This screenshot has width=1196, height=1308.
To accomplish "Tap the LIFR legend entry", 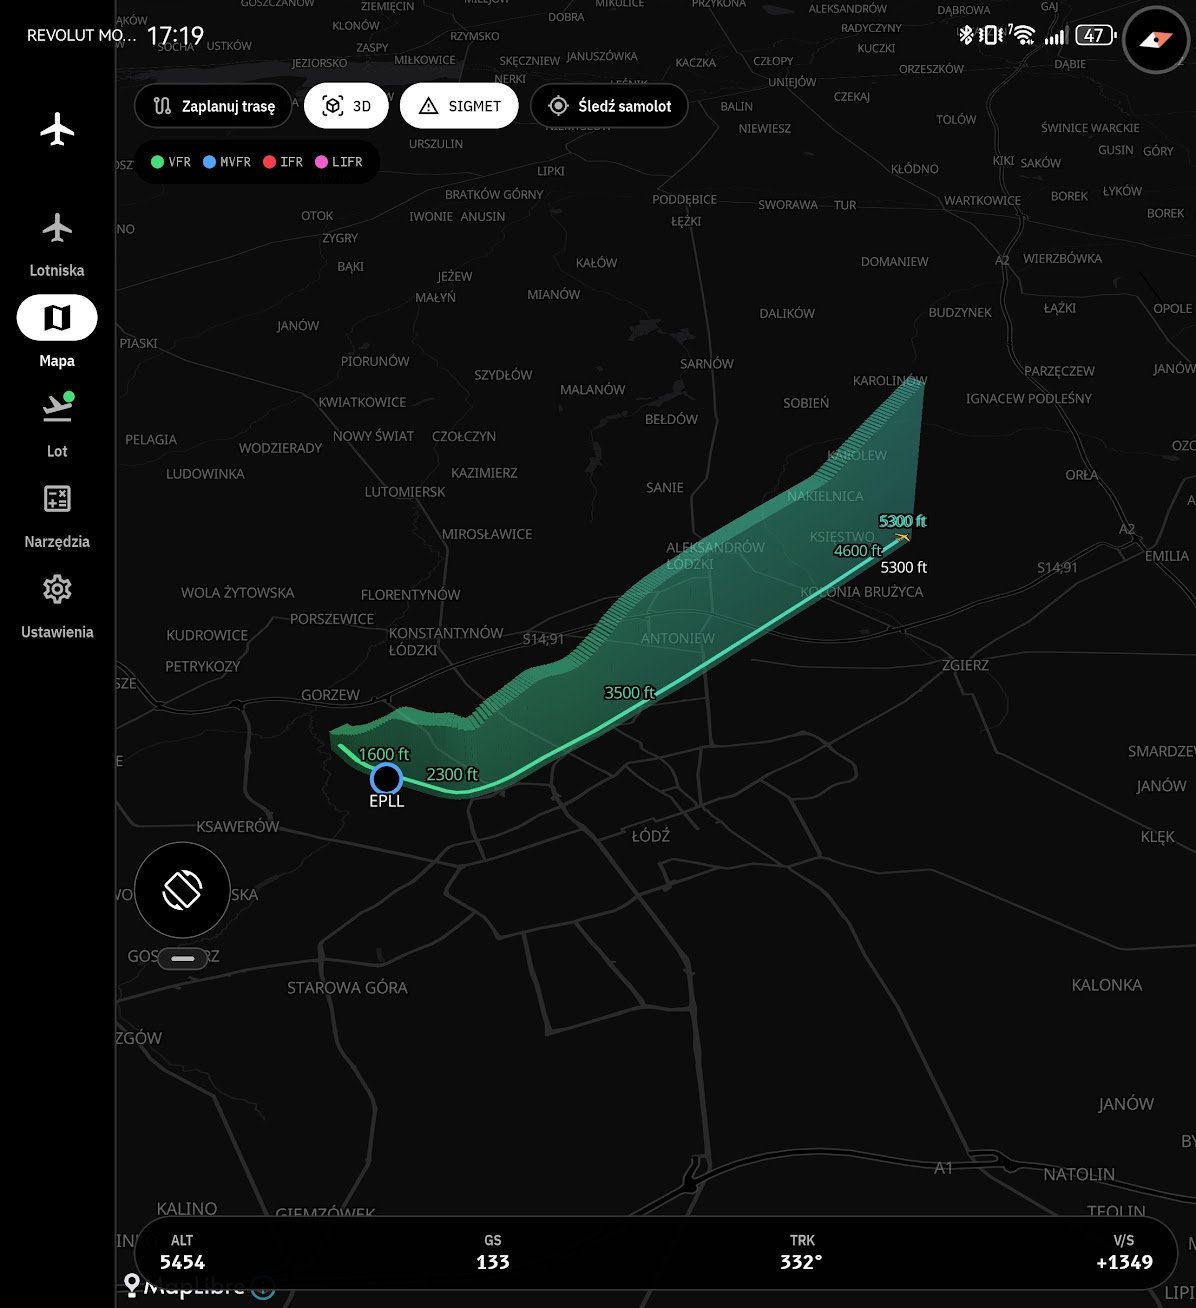I will coord(339,162).
